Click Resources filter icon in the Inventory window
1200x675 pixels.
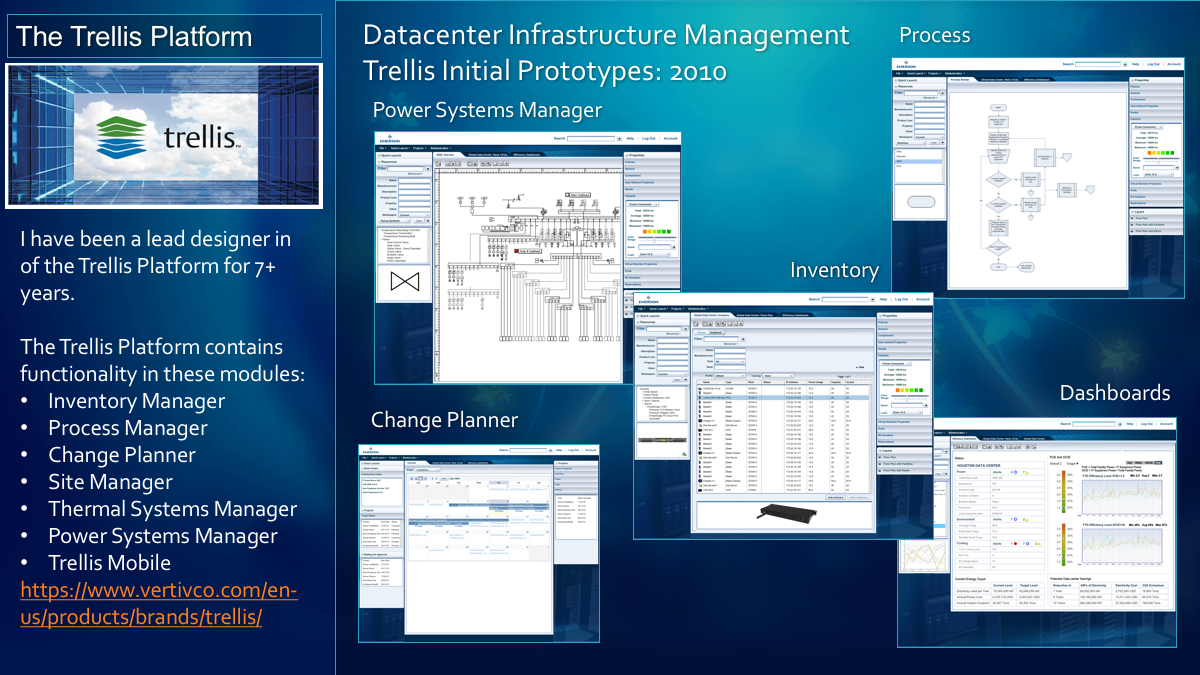tap(686, 329)
